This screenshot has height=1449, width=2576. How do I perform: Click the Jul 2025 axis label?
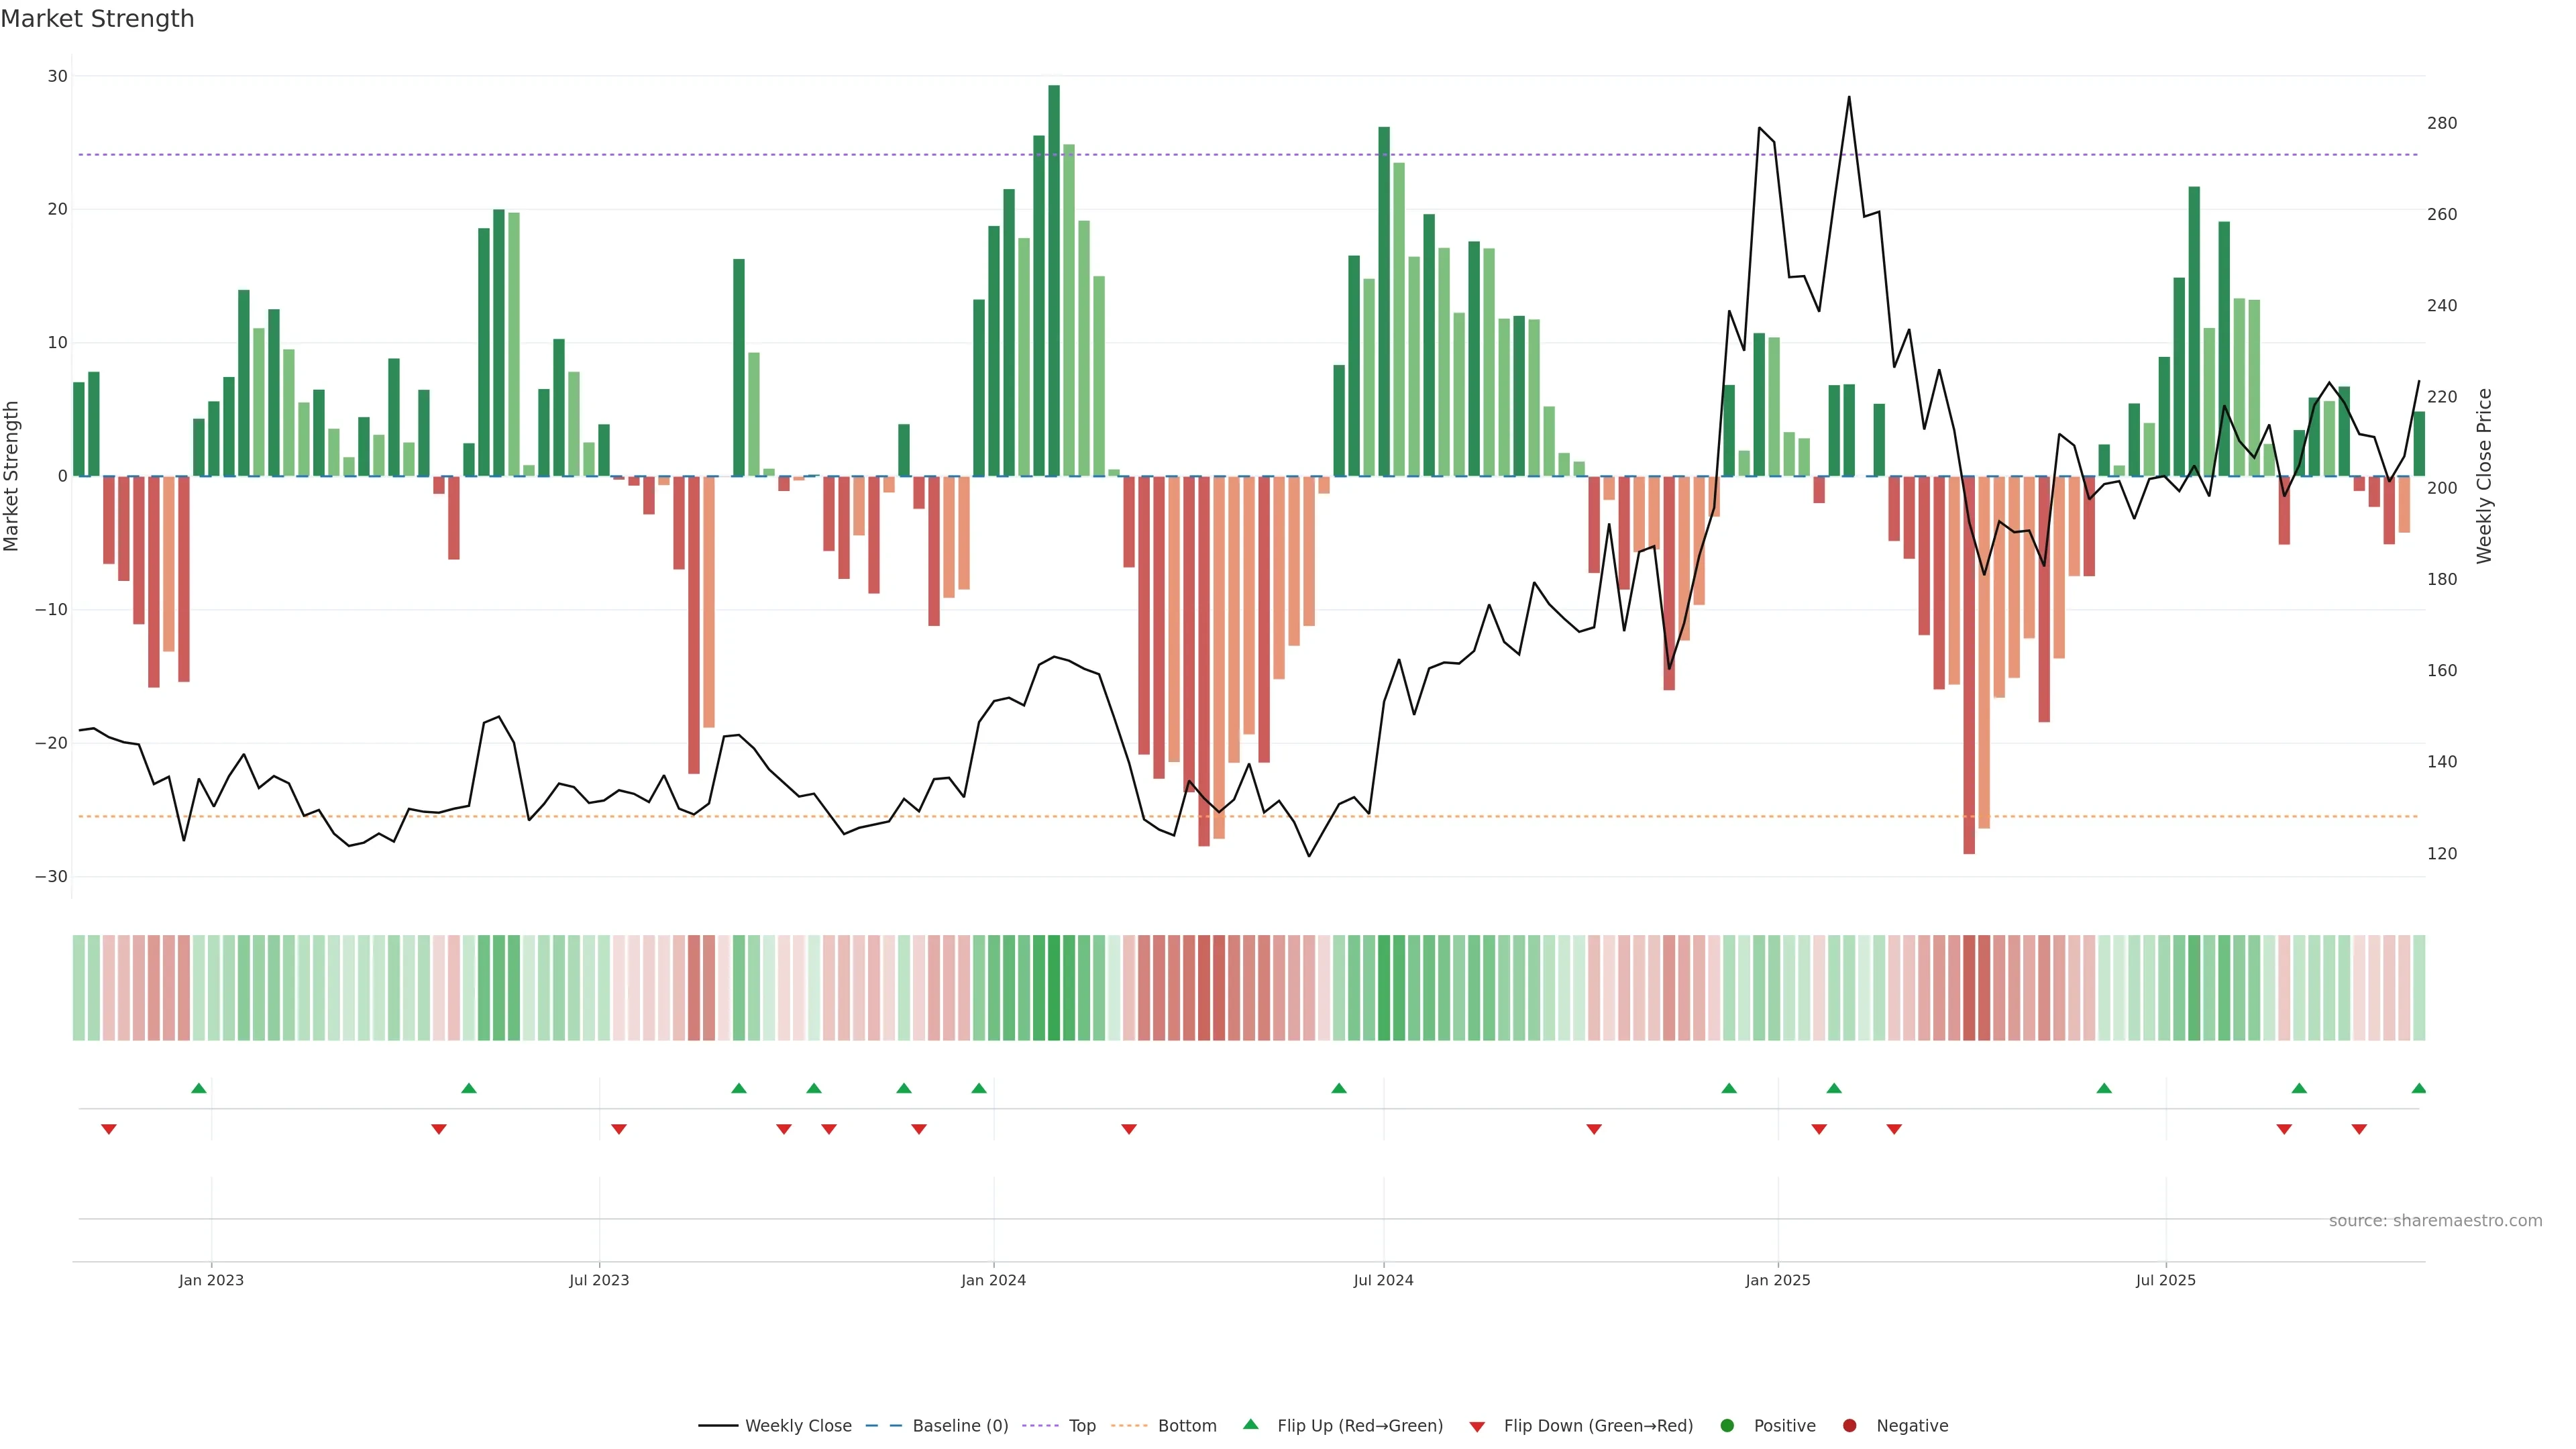click(x=2165, y=1280)
